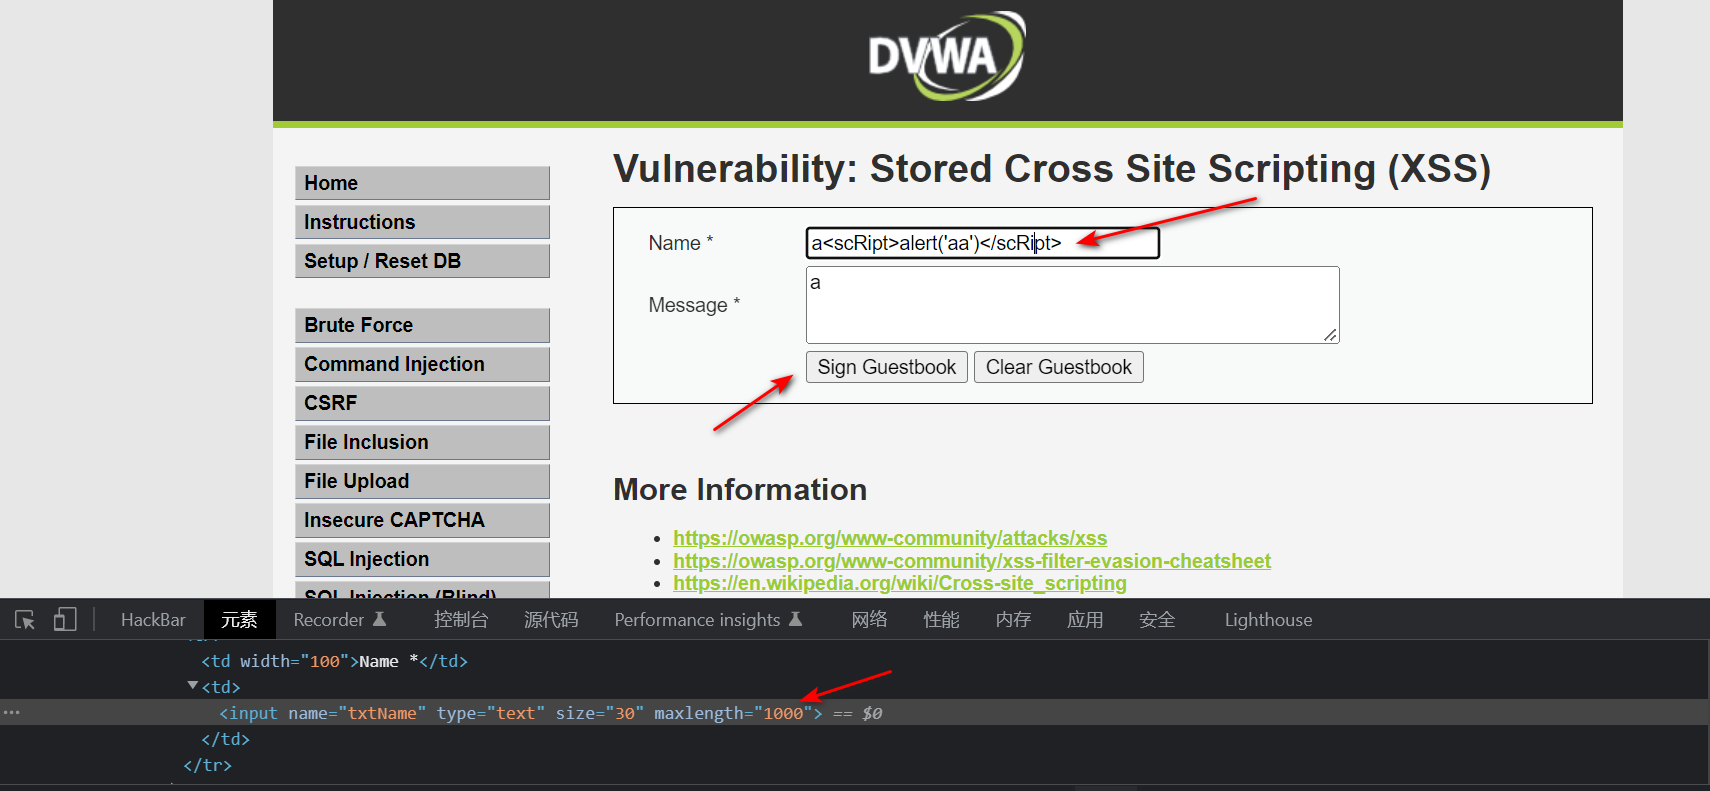Open the HackBar tab
This screenshot has height=791, width=1710.
point(153,620)
